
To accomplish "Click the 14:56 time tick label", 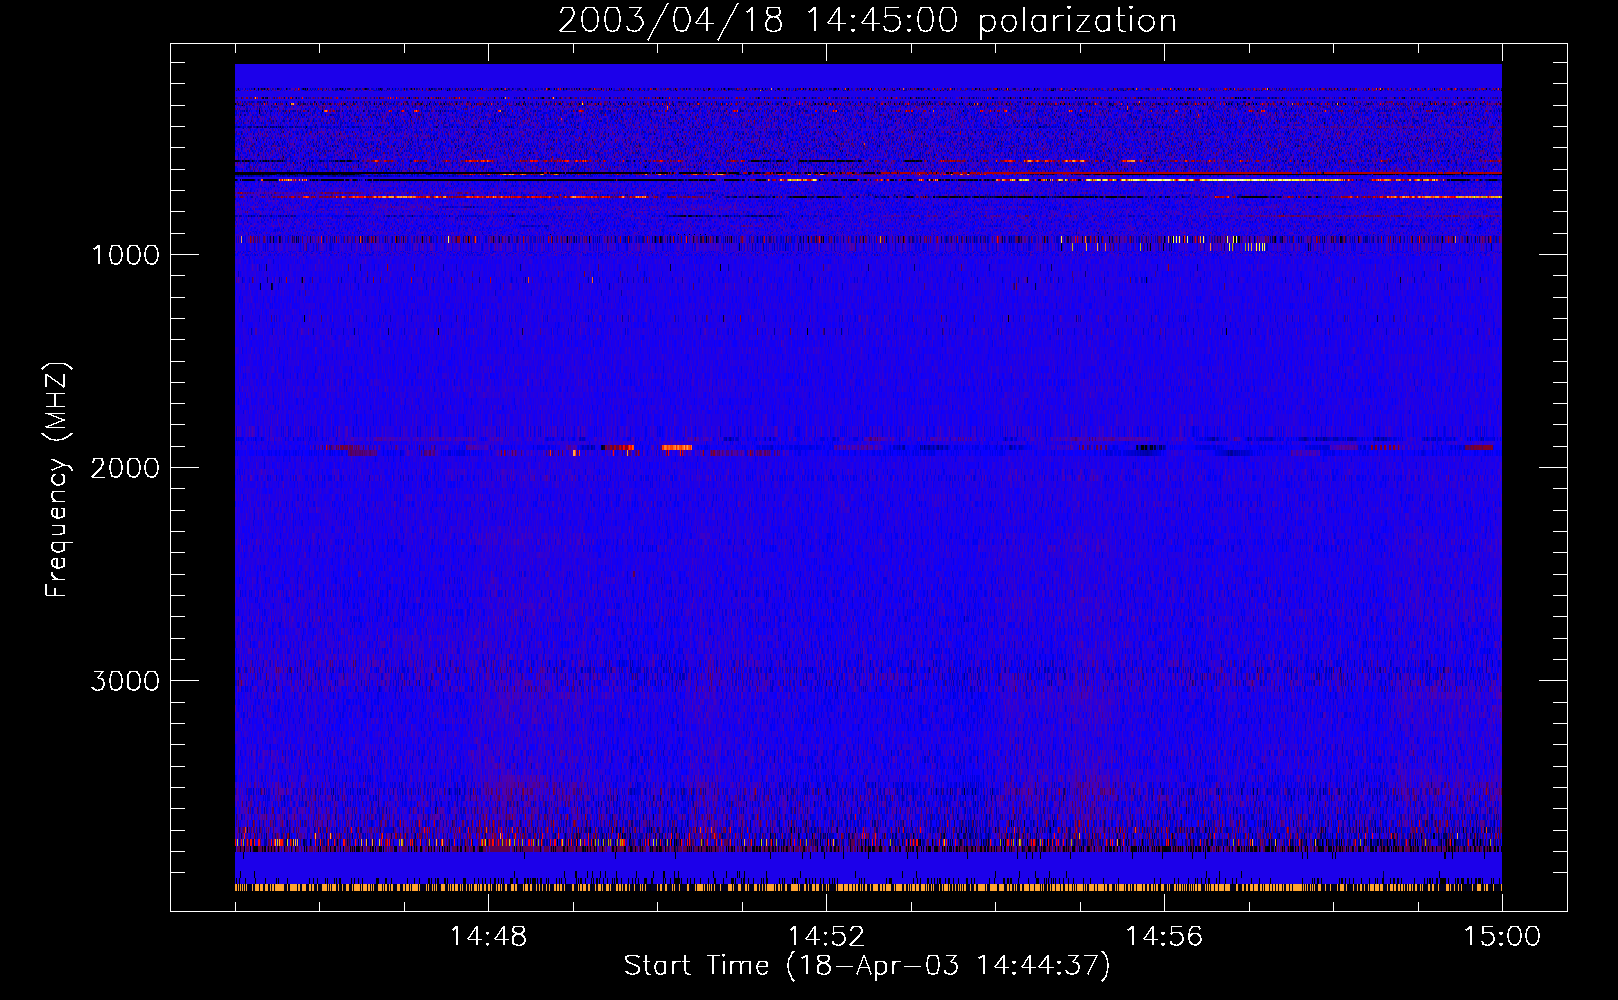I will (1164, 937).
